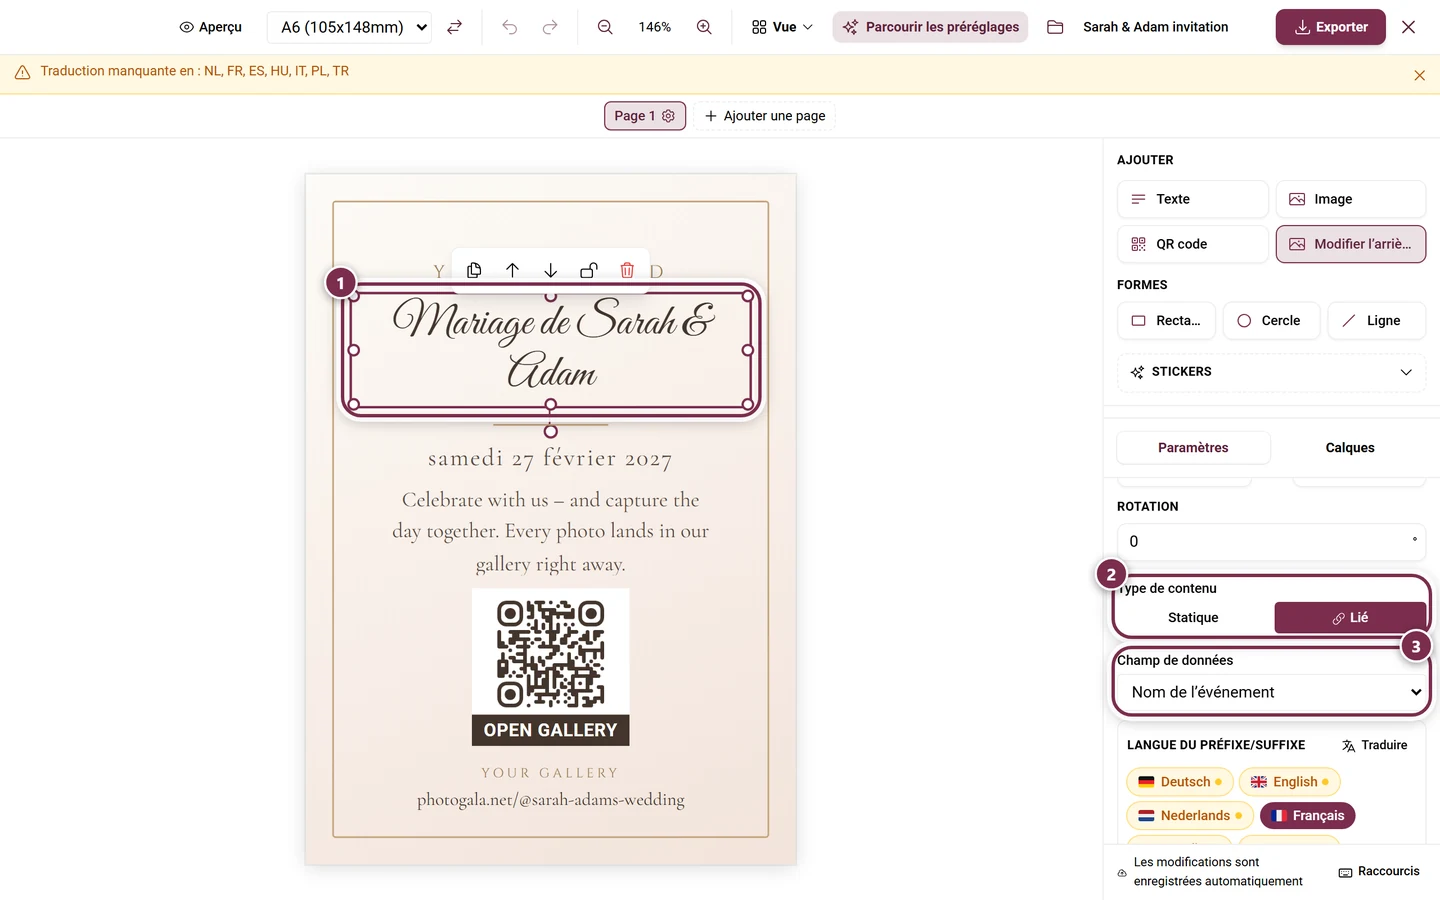This screenshot has height=900, width=1440.
Task: Select Statique content type
Action: (1193, 618)
